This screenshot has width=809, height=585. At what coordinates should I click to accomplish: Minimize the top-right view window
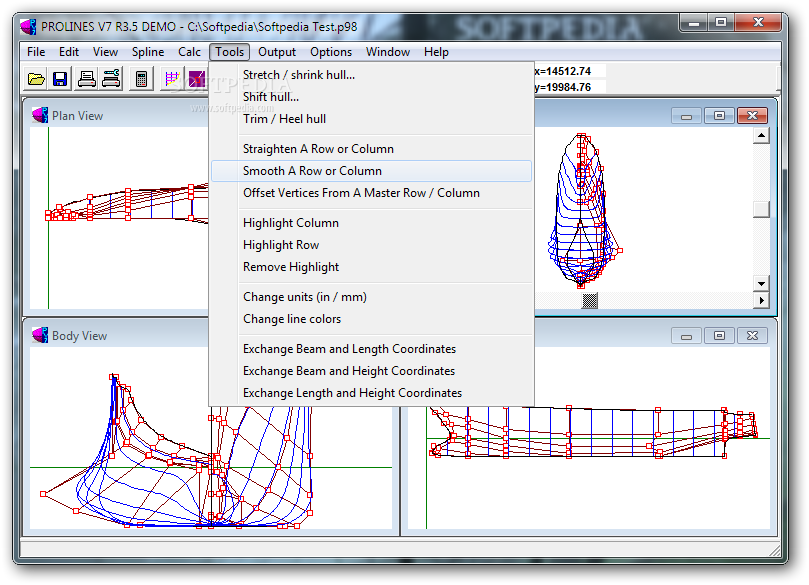tap(686, 116)
